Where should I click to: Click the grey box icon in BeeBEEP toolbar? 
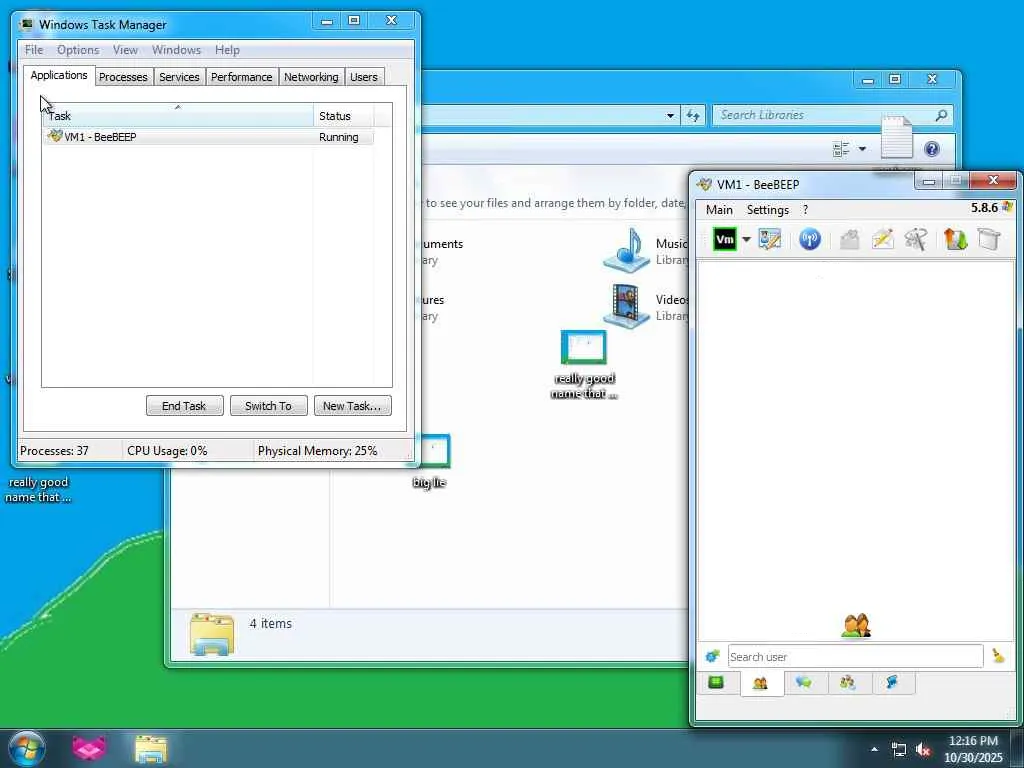(x=989, y=239)
